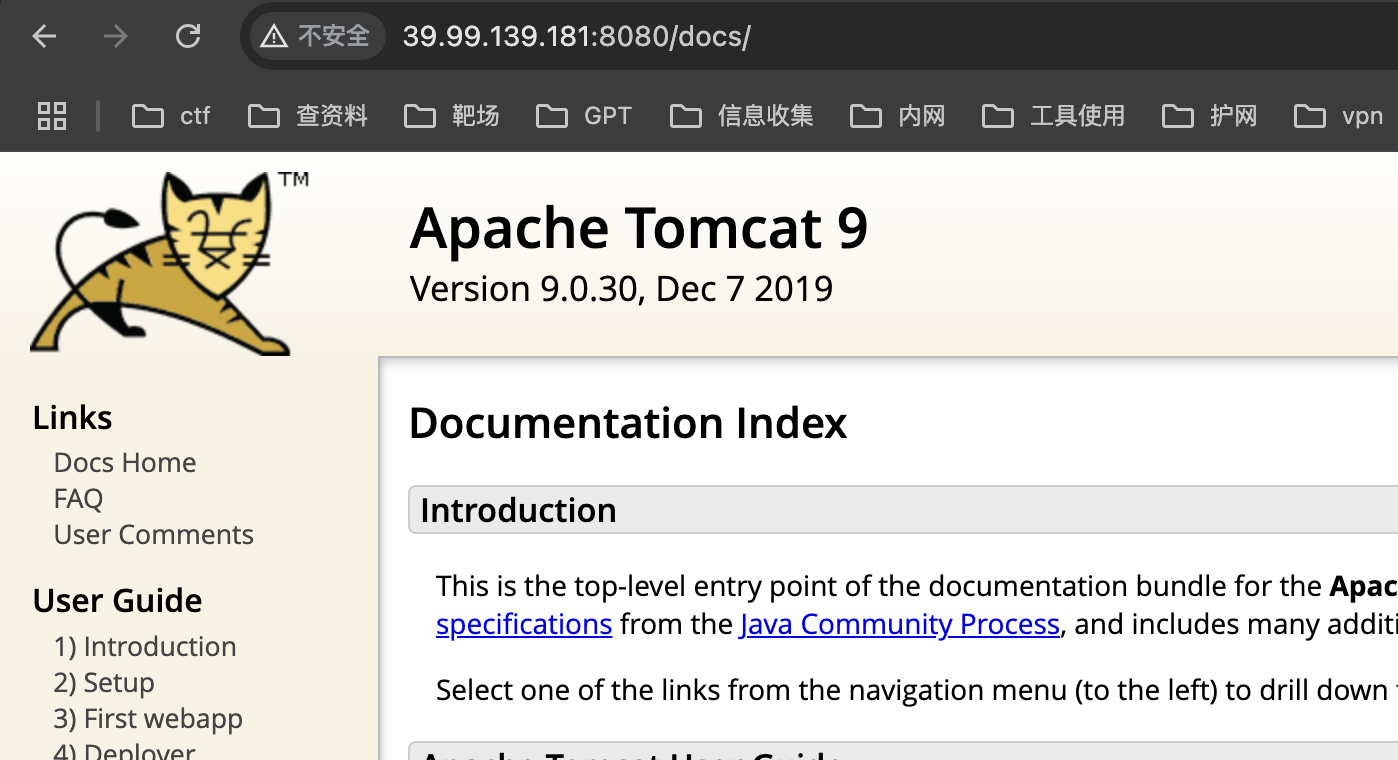Open the 信息收集 bookmark folder
Viewport: 1398px width, 760px height.
pyautogui.click(x=742, y=116)
